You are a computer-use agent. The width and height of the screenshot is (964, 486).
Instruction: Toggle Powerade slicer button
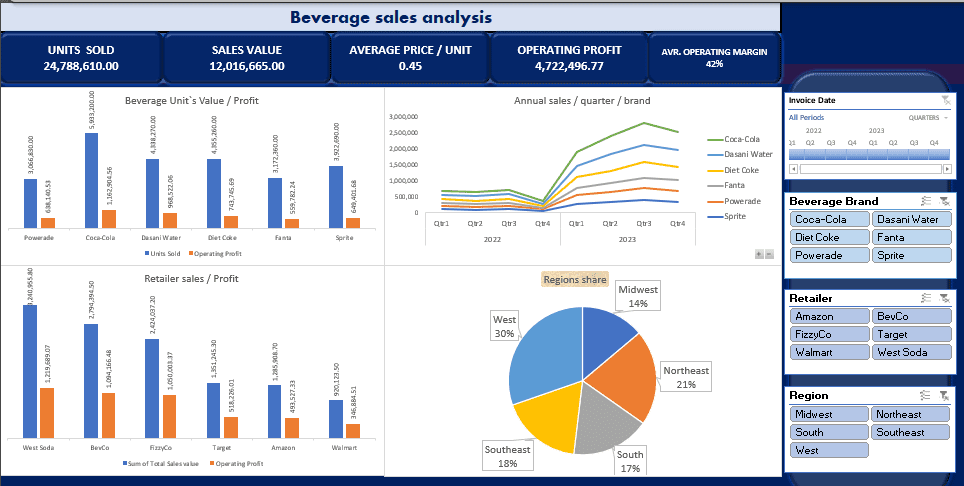829,255
